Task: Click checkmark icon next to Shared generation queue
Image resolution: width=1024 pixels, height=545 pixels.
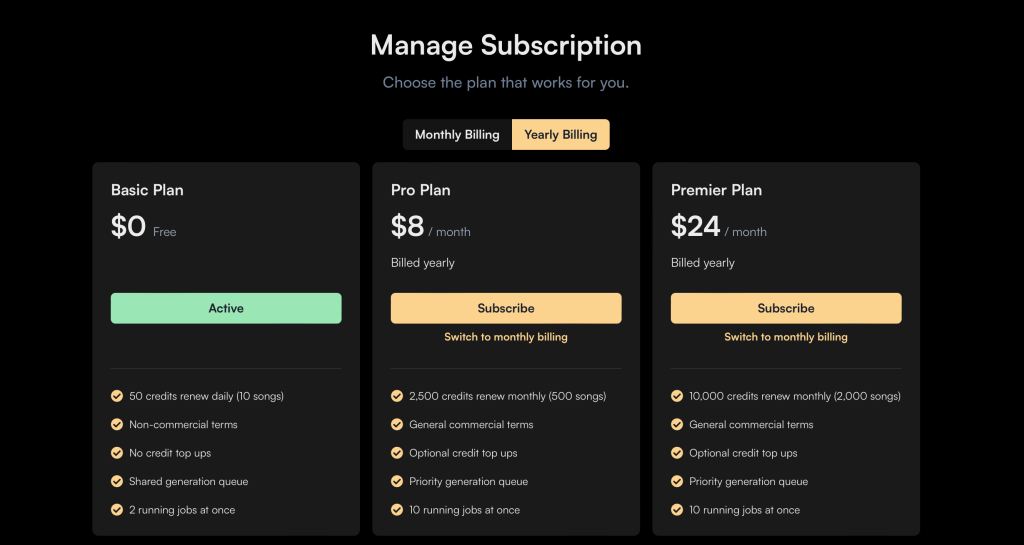Action: tap(117, 481)
